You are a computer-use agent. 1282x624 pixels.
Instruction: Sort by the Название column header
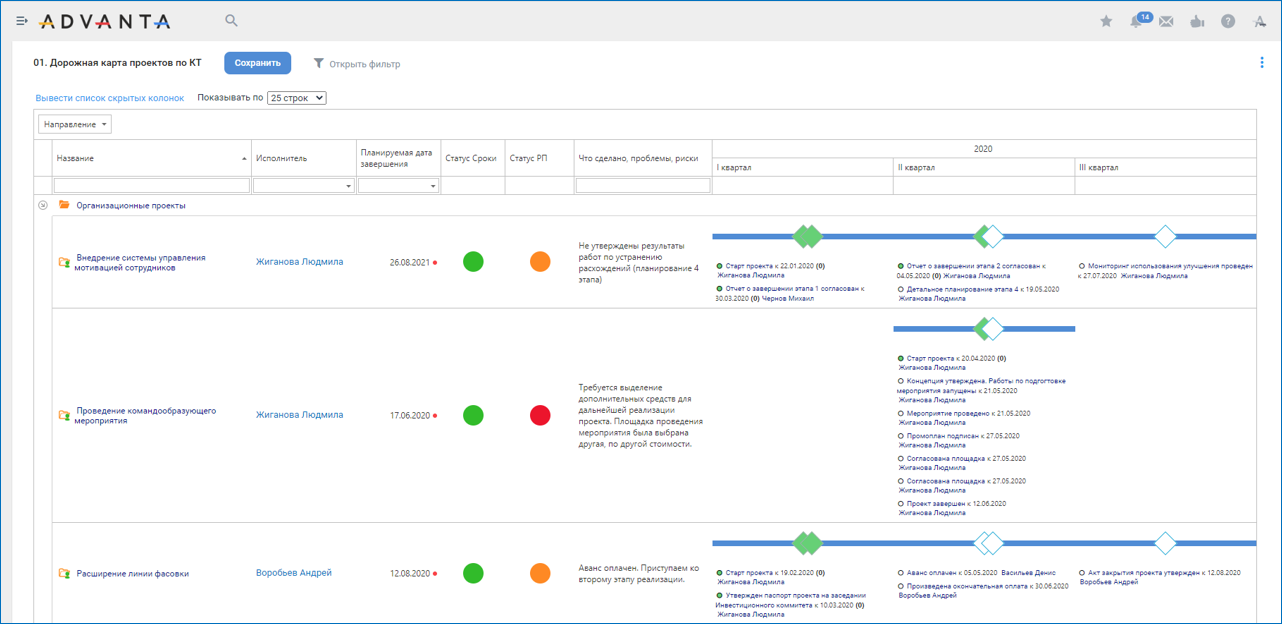point(150,158)
